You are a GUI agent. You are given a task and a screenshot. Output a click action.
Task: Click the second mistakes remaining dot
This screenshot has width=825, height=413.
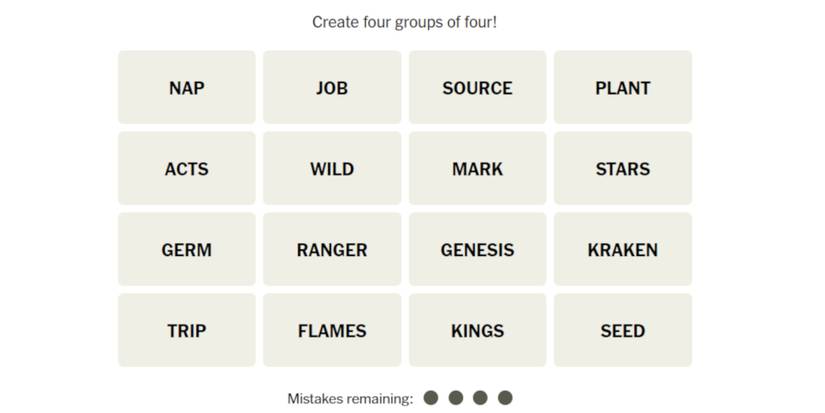point(456,398)
